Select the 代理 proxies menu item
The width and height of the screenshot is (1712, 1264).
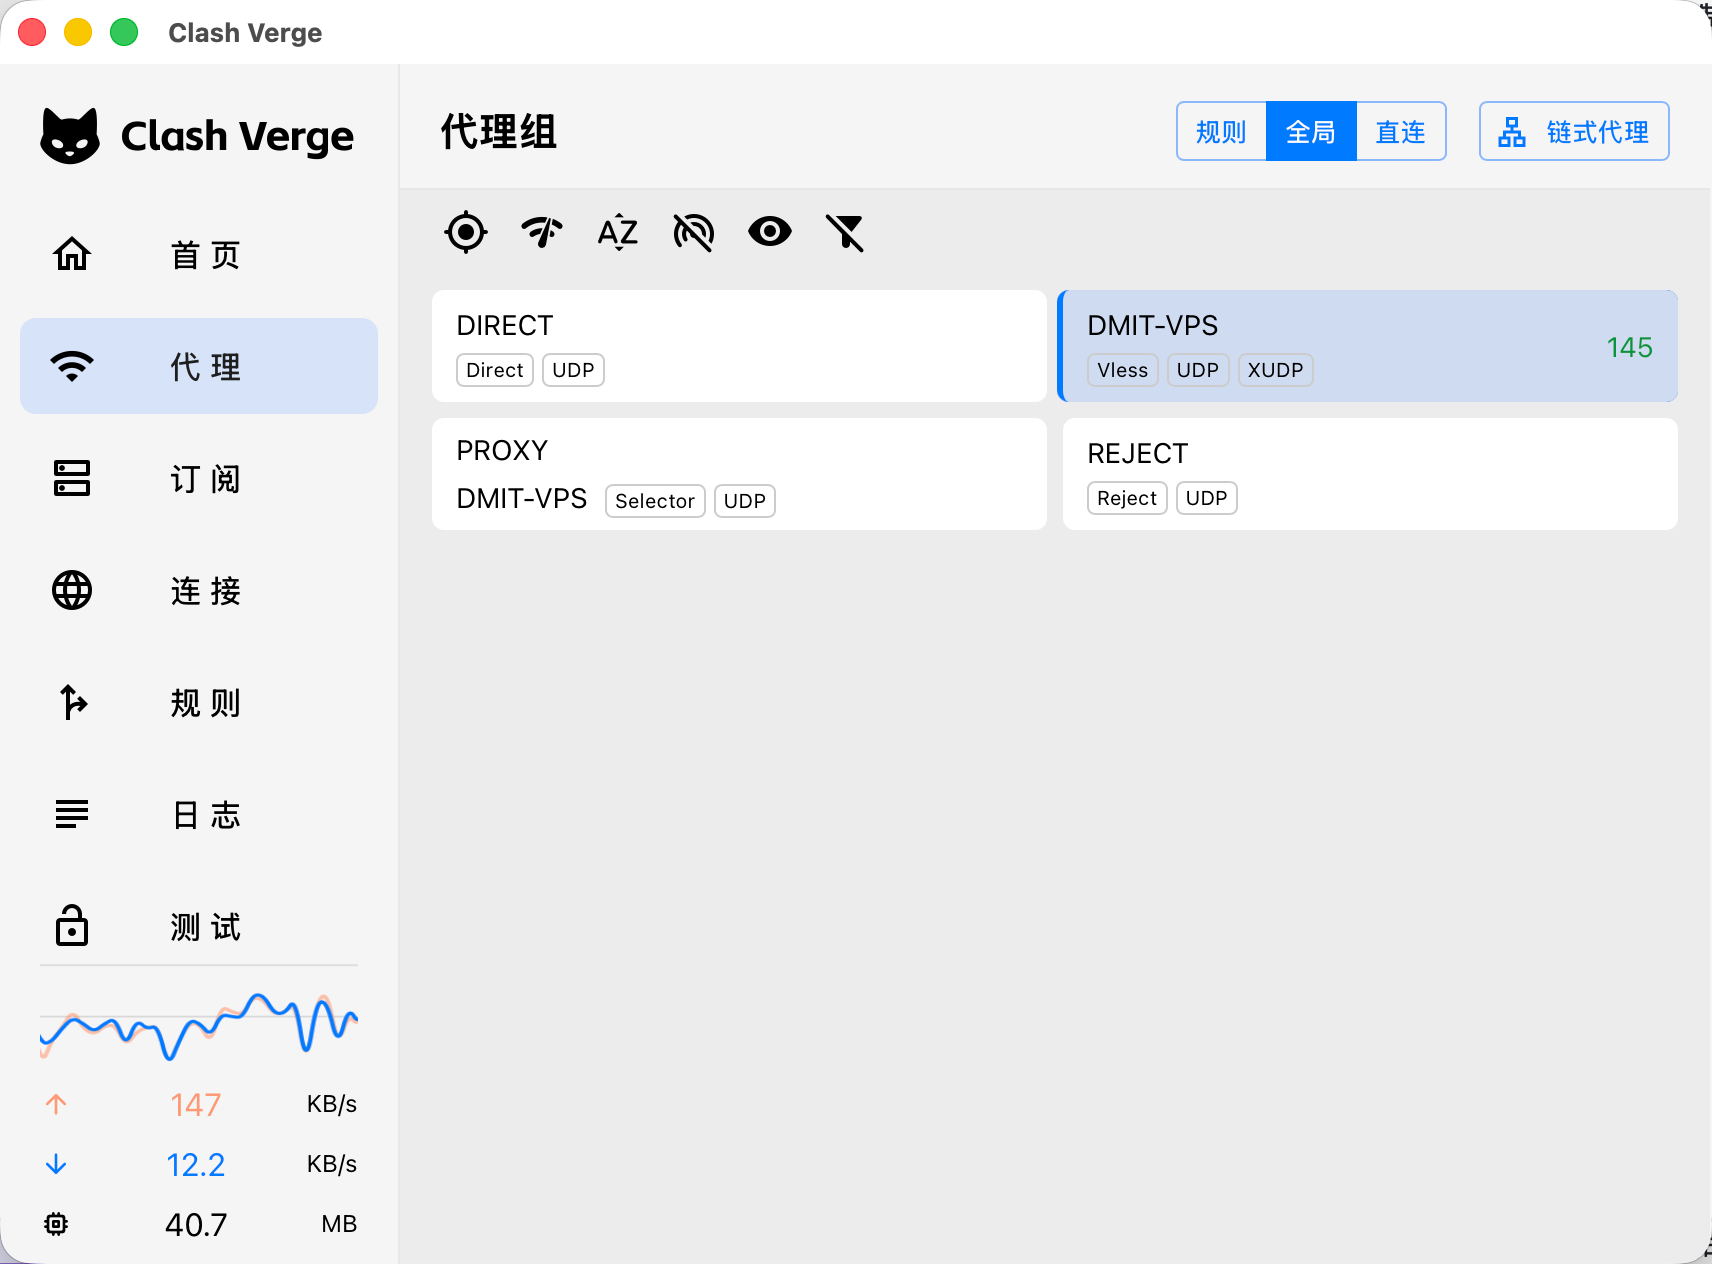(x=199, y=366)
